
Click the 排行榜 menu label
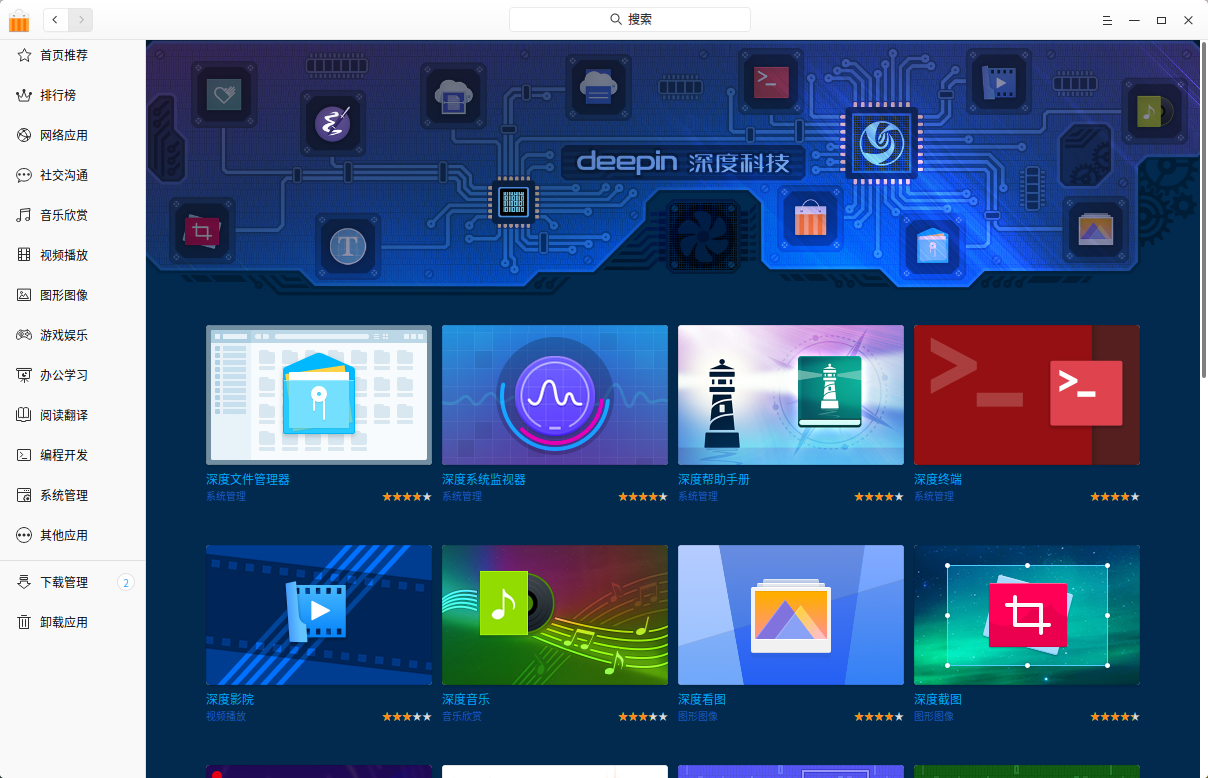click(x=58, y=95)
